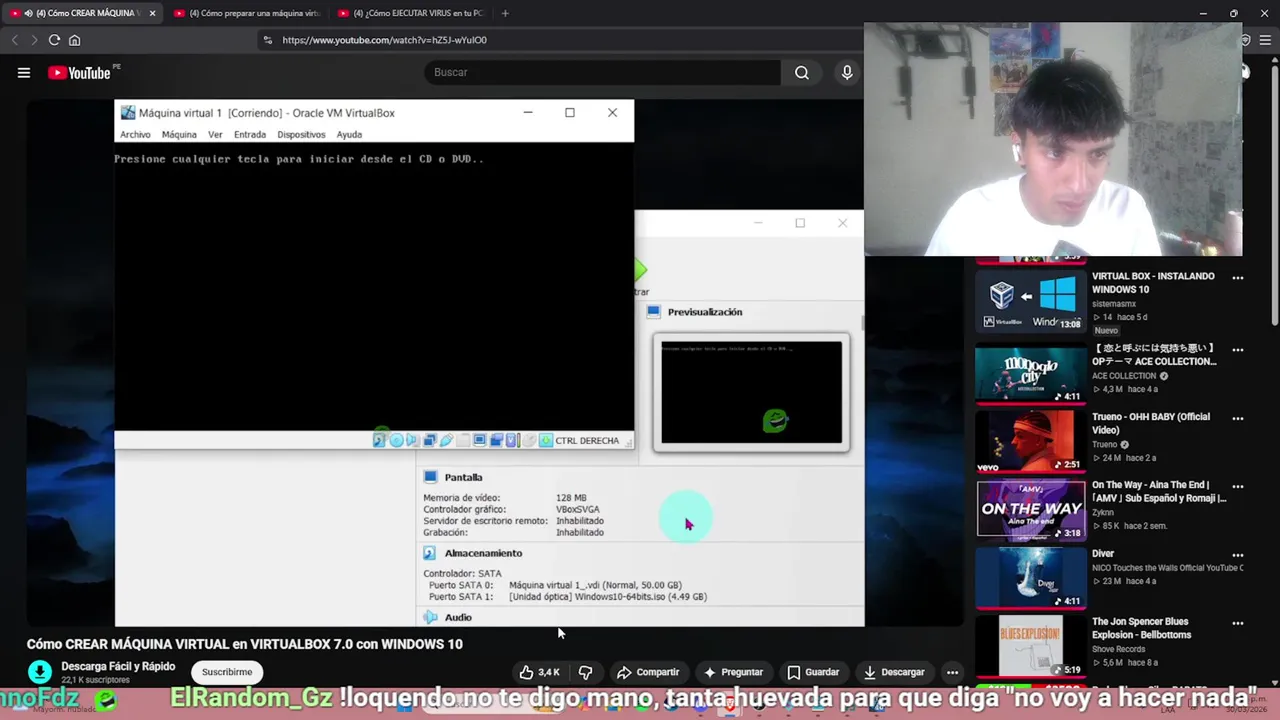This screenshot has height=720, width=1280.
Task: Click the Compartir button
Action: (x=648, y=672)
